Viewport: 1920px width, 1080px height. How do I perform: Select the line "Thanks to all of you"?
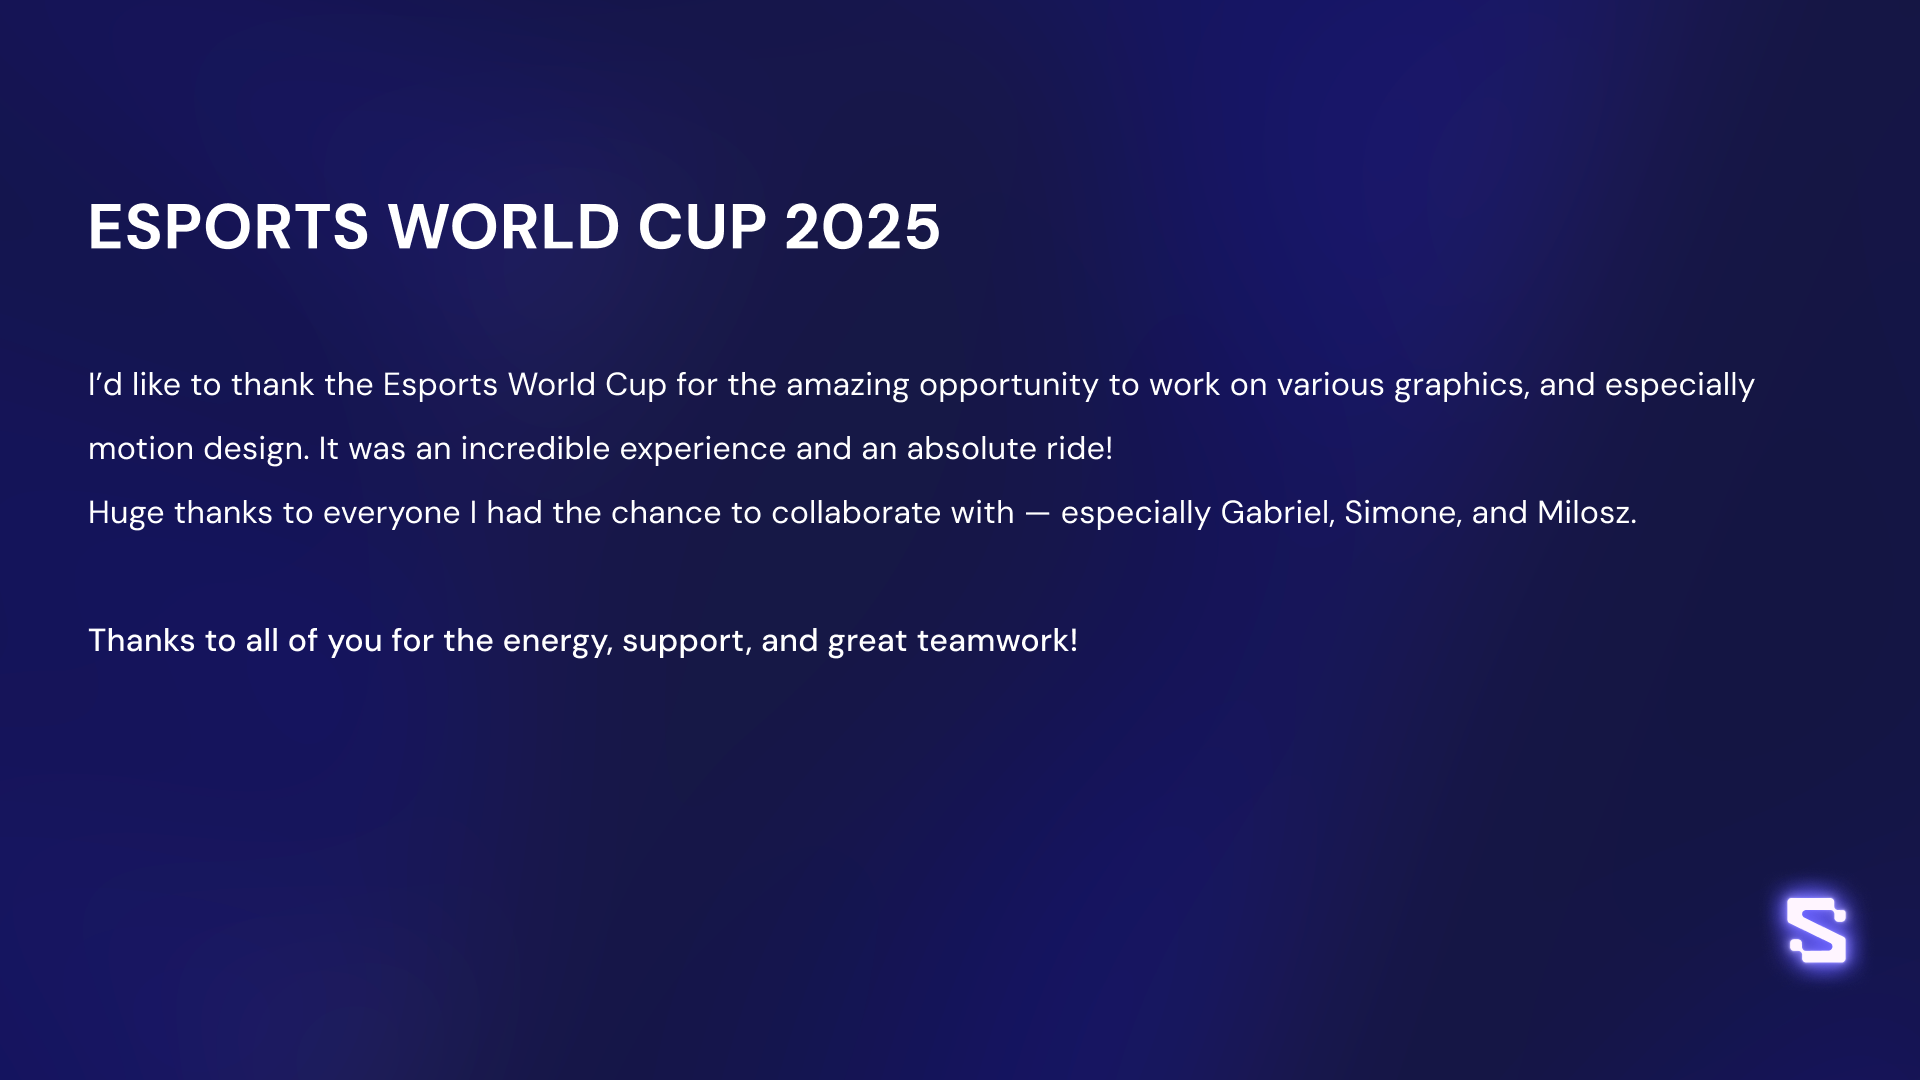pyautogui.click(x=583, y=641)
